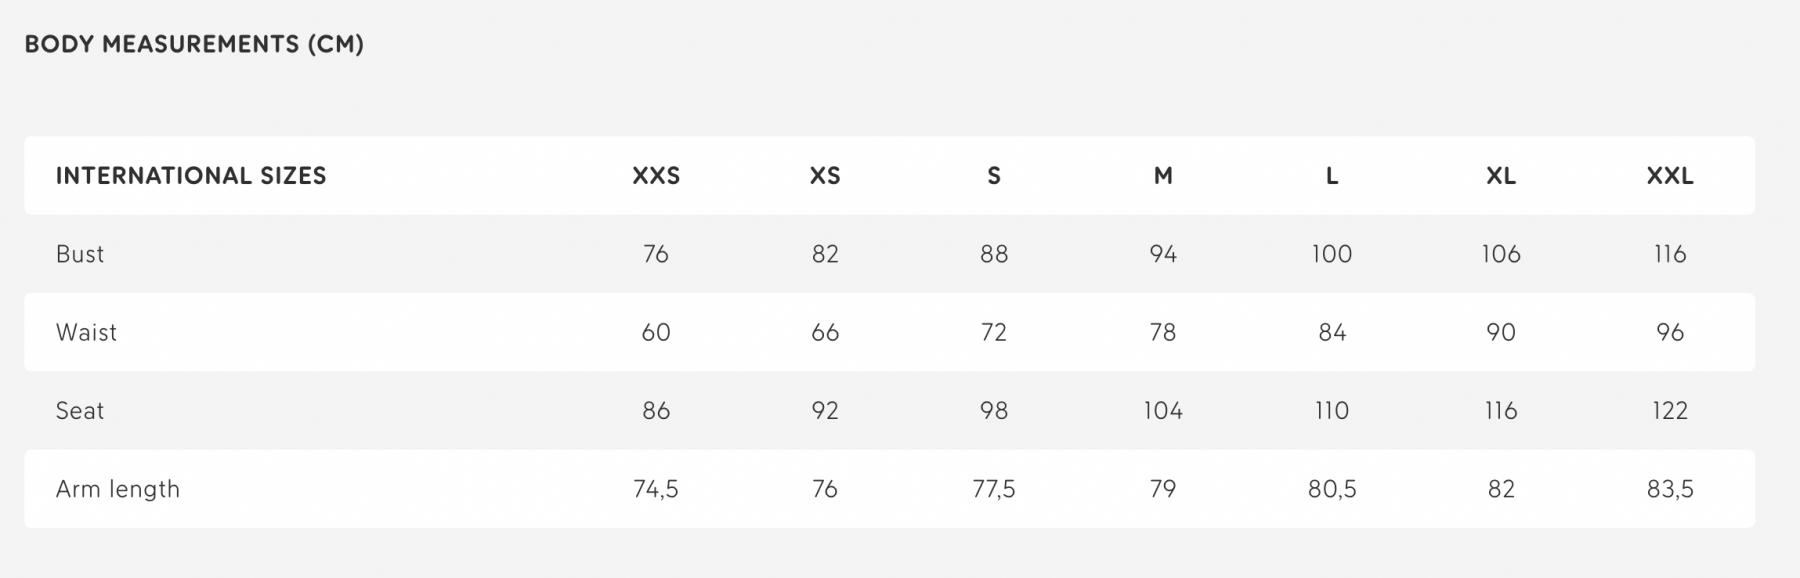Choose the M size column header
Image resolution: width=1800 pixels, height=578 pixels.
tap(1163, 176)
